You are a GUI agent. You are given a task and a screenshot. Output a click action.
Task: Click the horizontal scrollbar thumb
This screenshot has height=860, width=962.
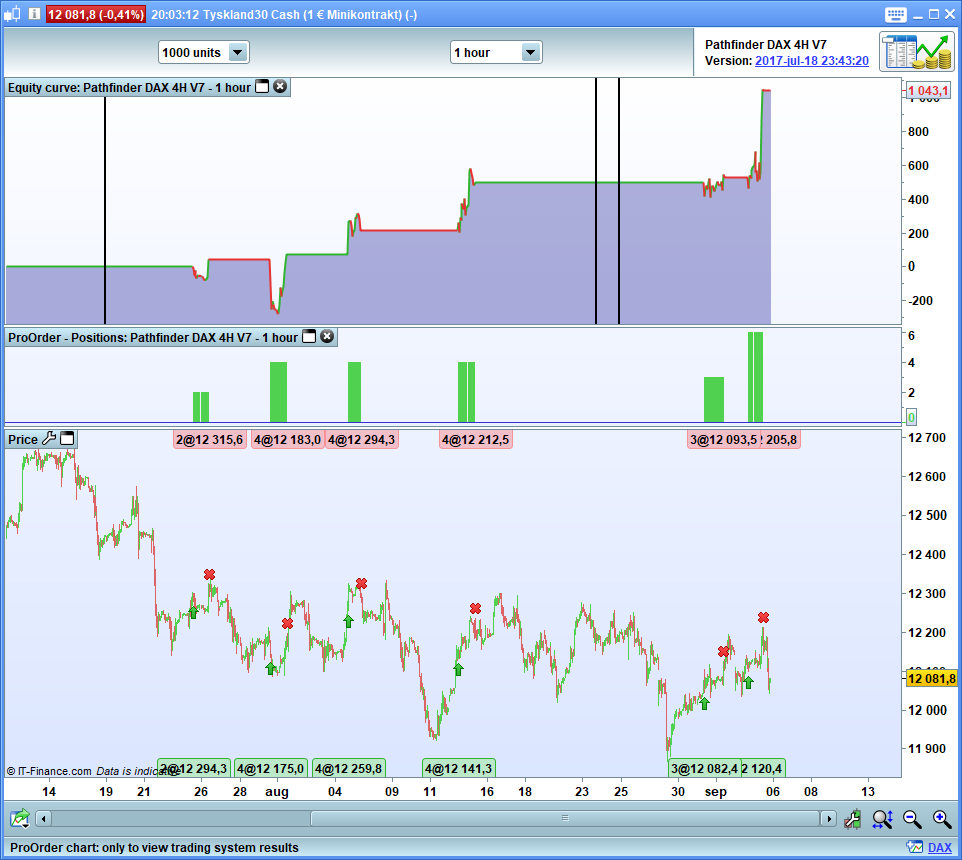pos(565,818)
